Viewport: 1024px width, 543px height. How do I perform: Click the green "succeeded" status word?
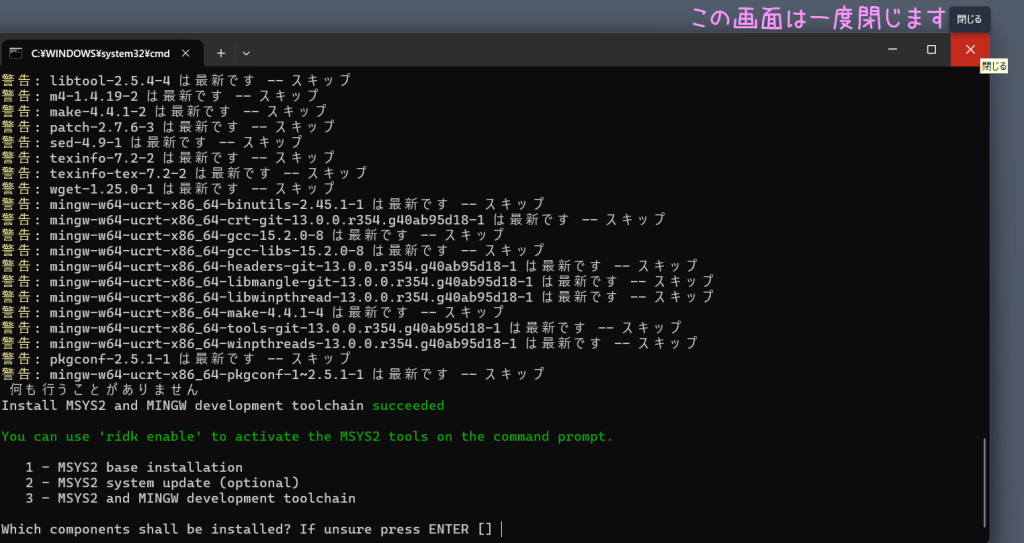pos(408,405)
